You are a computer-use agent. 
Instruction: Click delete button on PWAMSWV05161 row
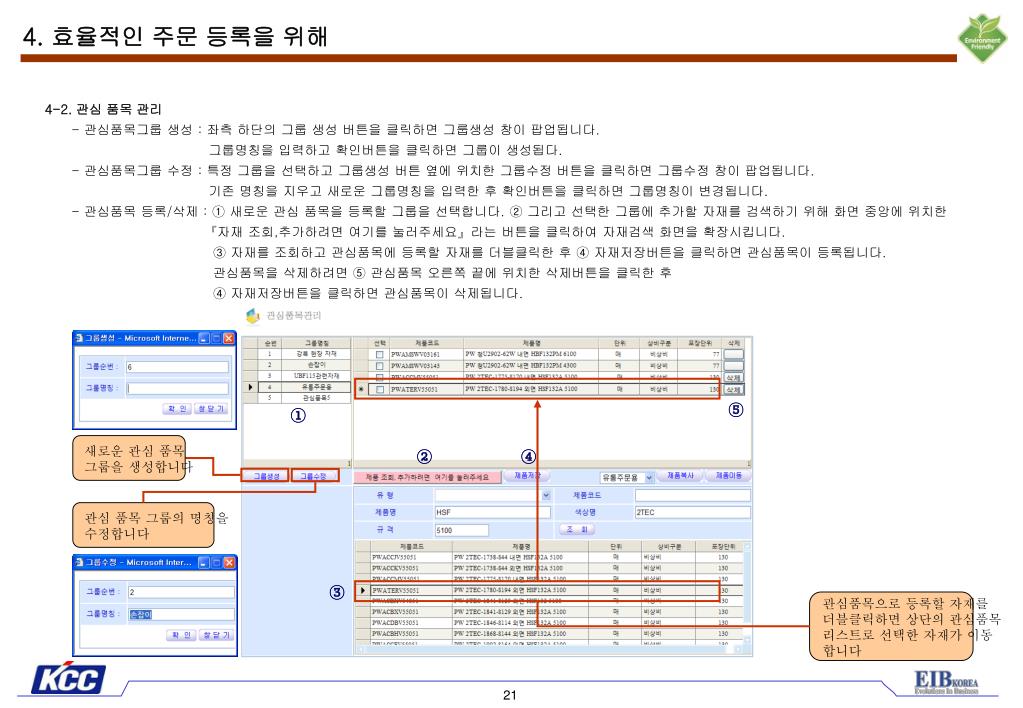733,354
